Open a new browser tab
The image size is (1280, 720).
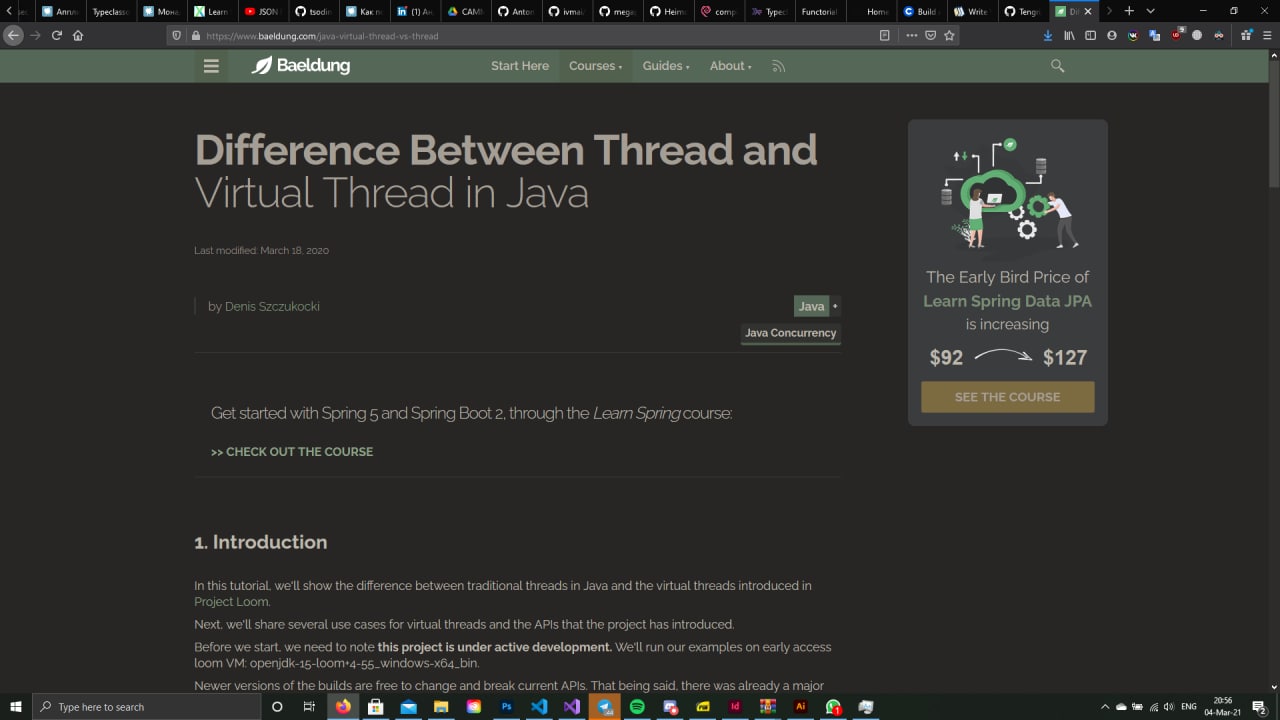tap(1129, 11)
